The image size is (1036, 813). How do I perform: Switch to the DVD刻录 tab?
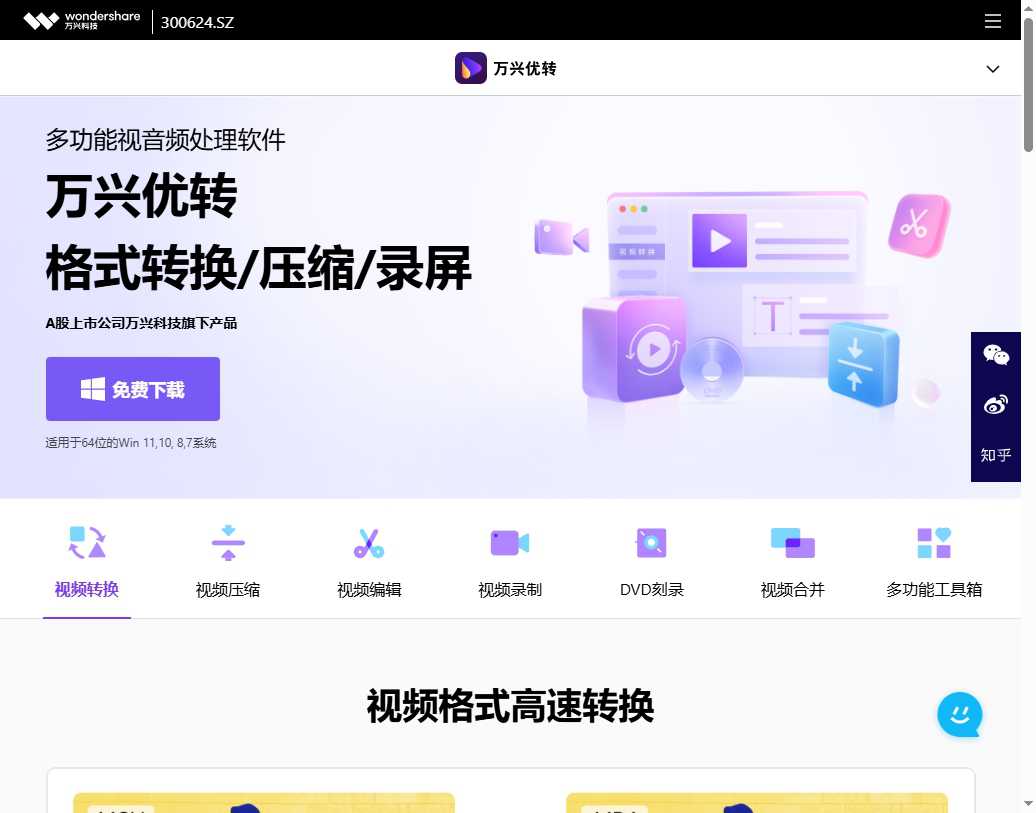coord(650,589)
